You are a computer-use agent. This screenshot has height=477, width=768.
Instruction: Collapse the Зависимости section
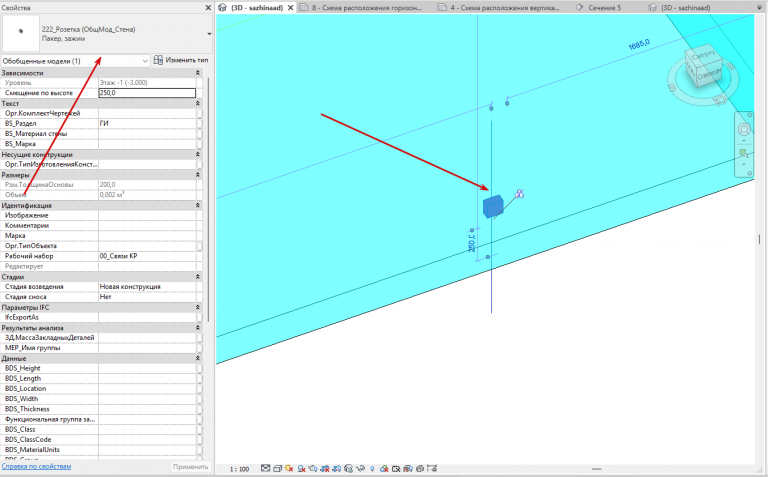click(198, 72)
